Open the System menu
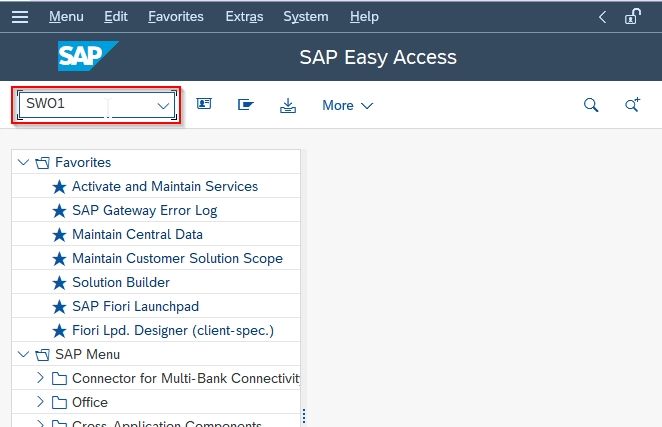 [x=306, y=17]
